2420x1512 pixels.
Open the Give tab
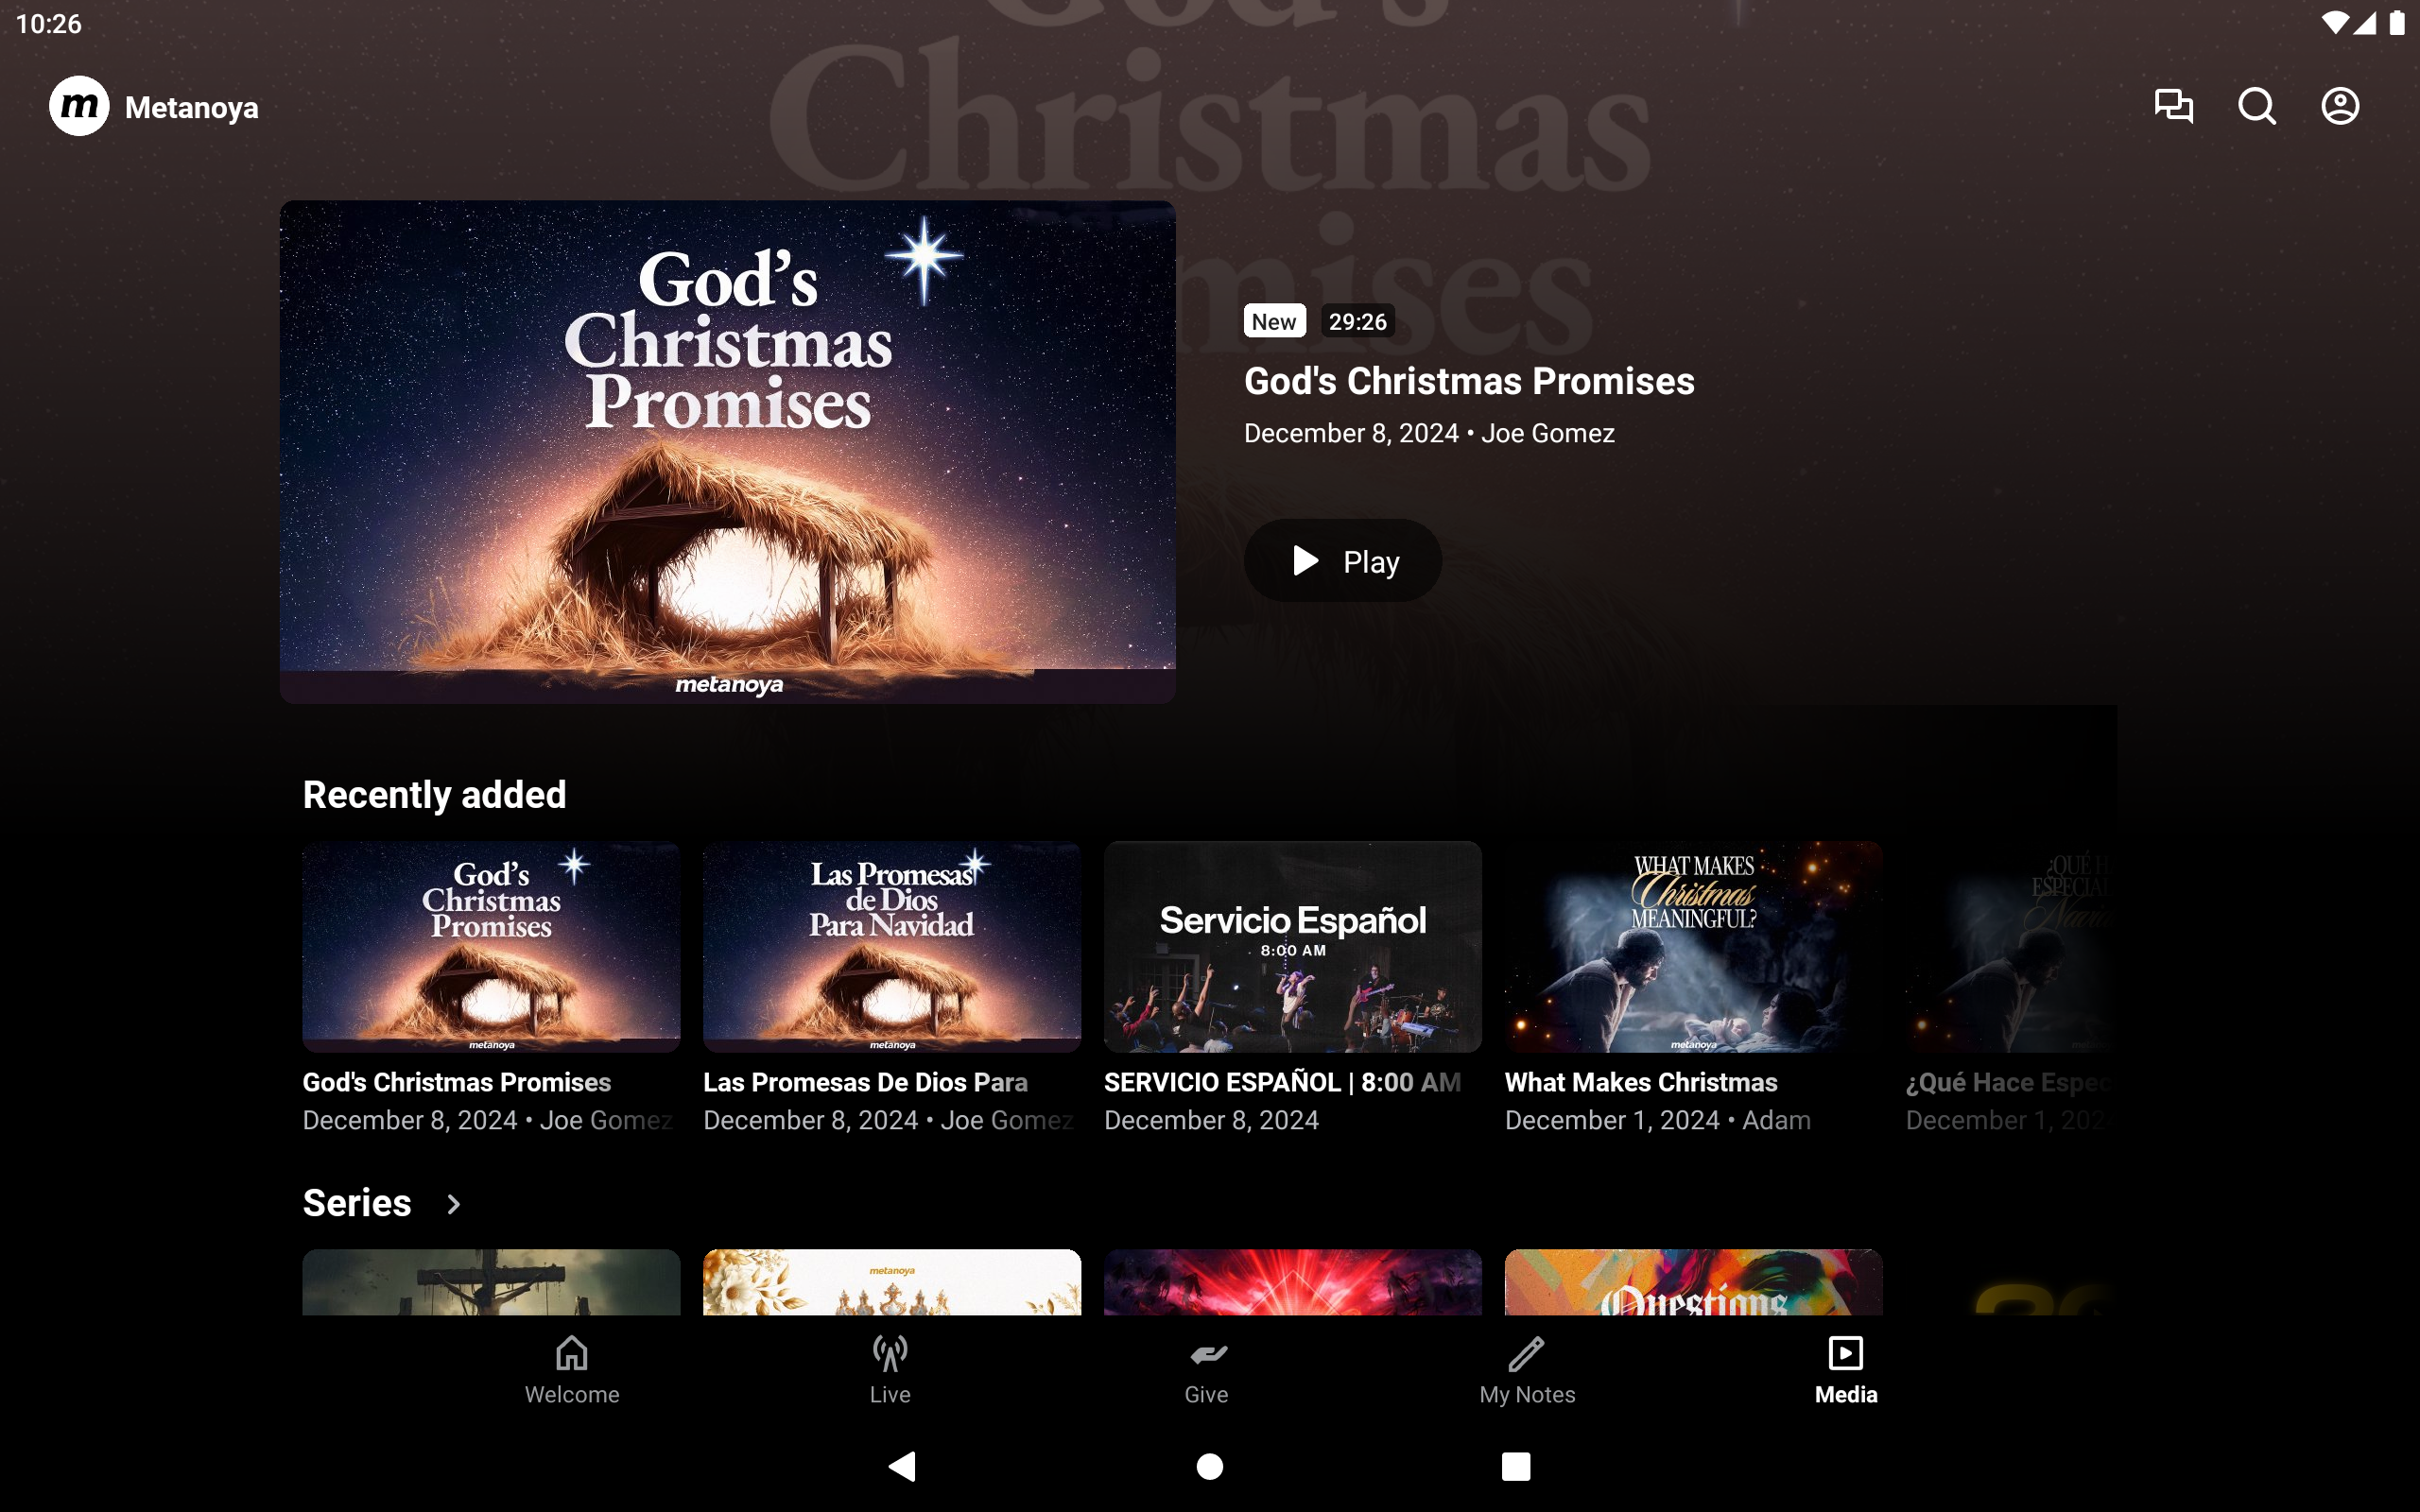(1207, 1371)
